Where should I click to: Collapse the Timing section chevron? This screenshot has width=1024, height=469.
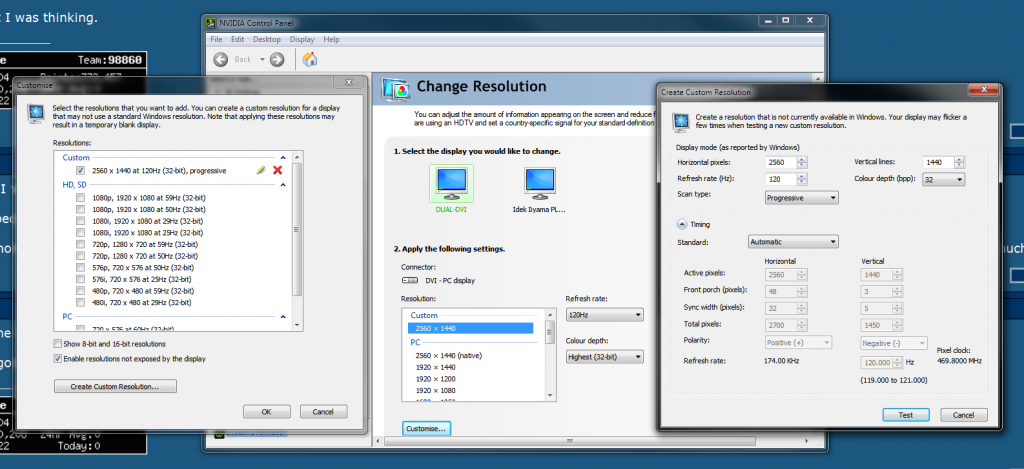pos(682,225)
